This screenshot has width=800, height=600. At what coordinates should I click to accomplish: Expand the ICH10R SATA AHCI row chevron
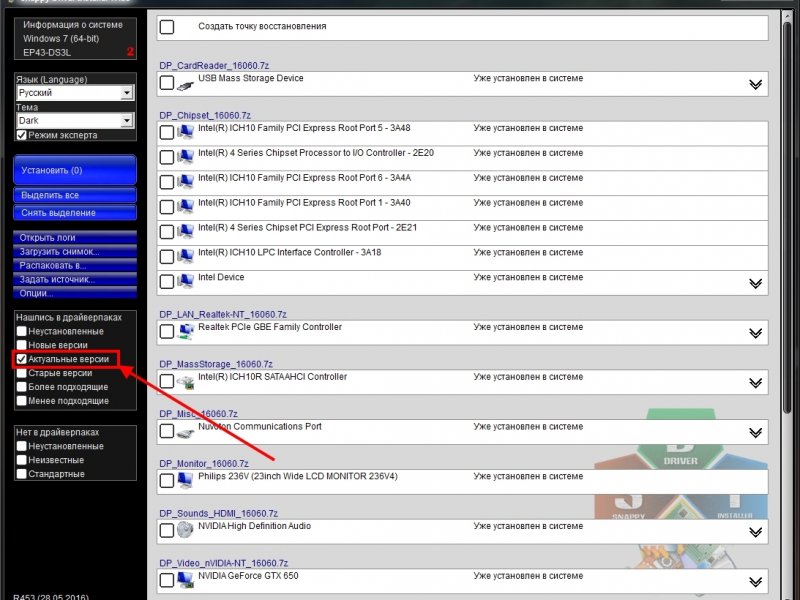point(756,383)
